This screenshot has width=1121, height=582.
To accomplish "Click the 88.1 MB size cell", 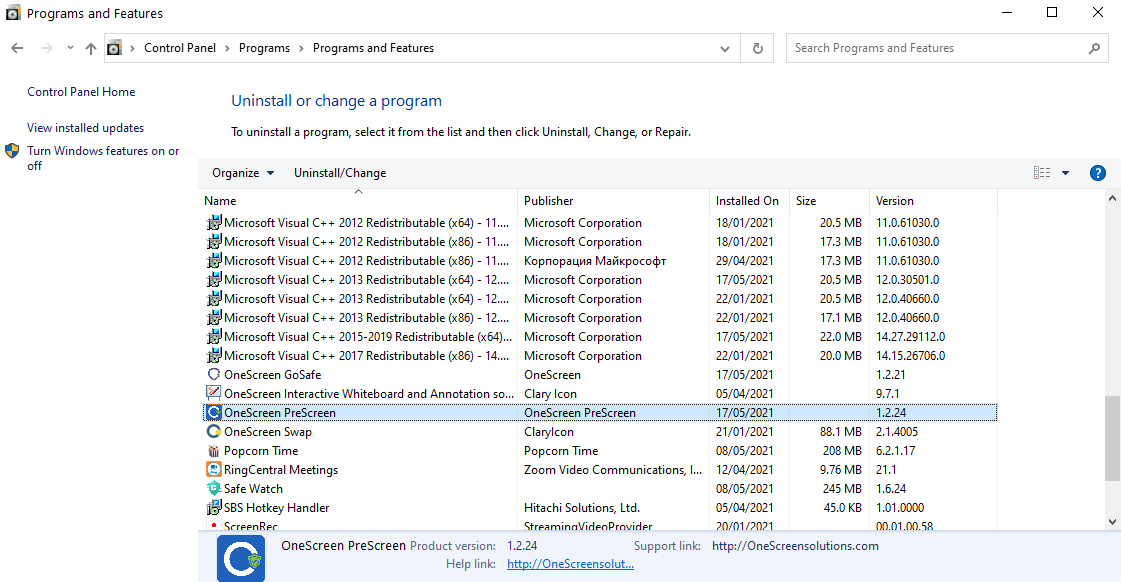I will click(x=840, y=432).
